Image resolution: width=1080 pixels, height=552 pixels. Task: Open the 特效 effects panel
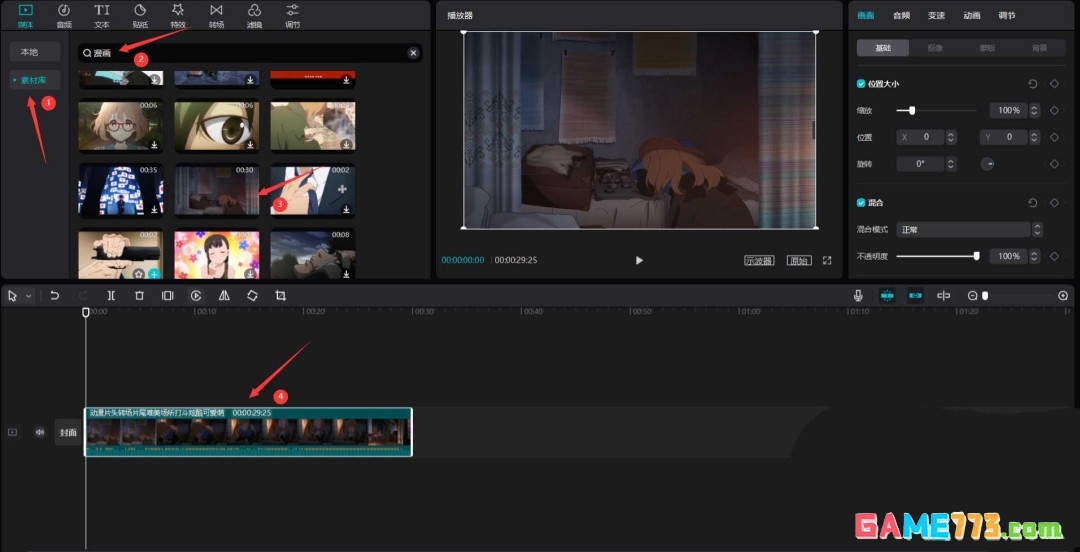[178, 16]
